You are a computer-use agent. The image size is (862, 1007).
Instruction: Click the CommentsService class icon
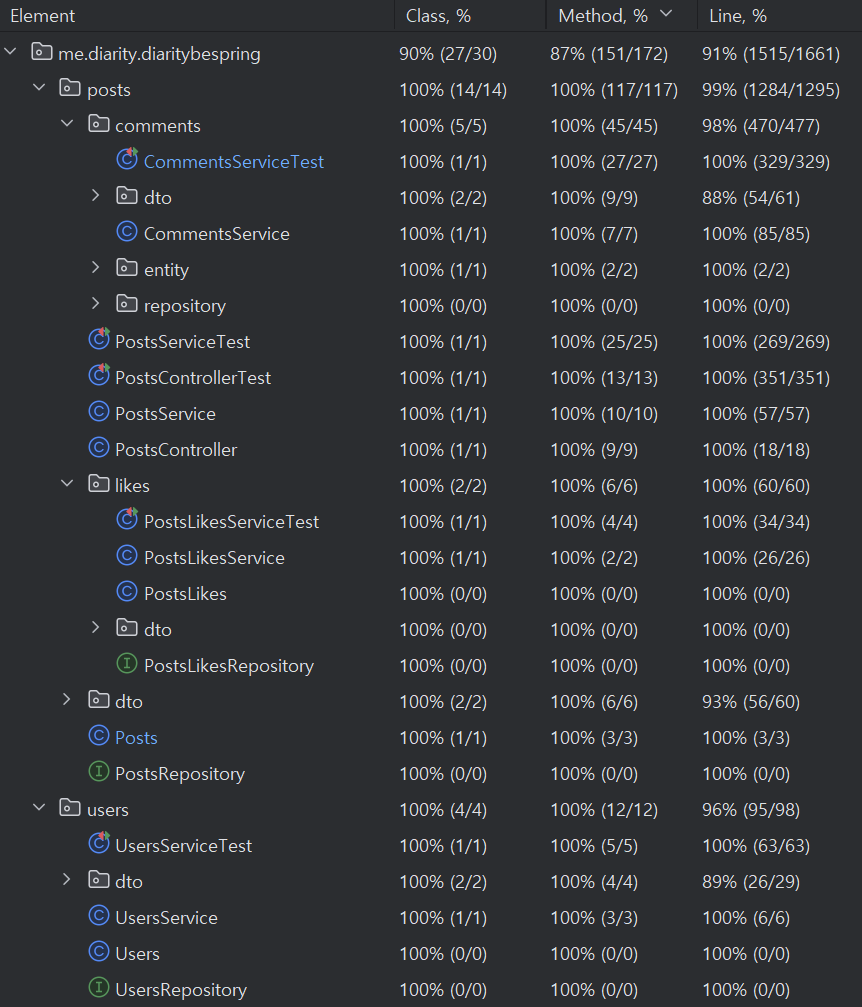tap(127, 231)
